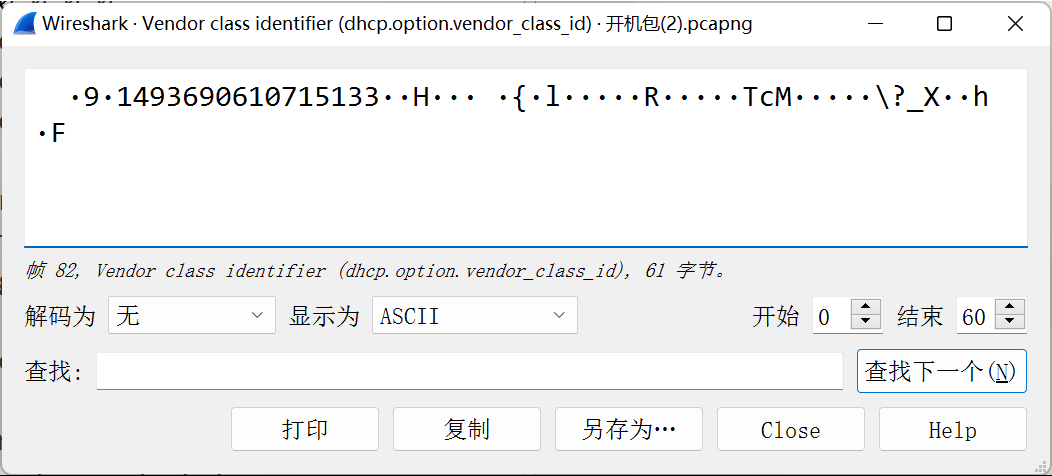Click the Close button at bottom

(x=790, y=429)
